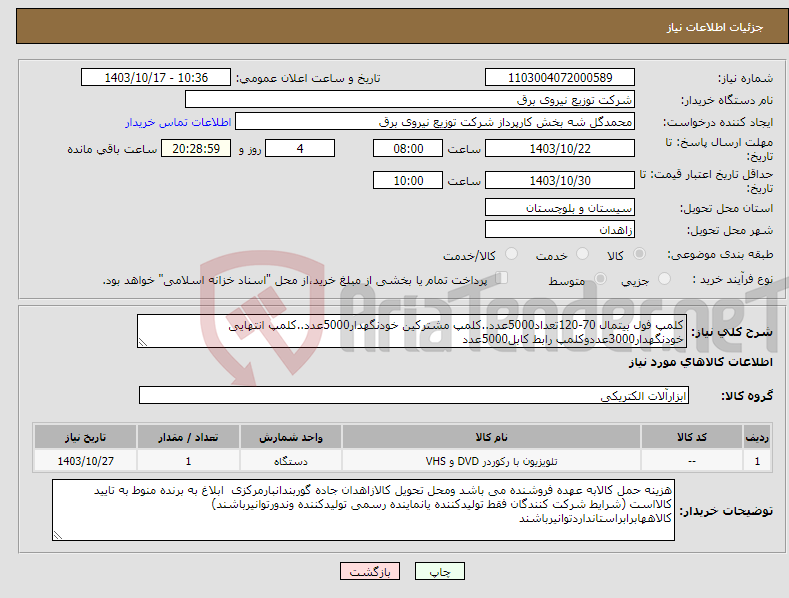Screen dimensions: 789x598
Task: Click the price validity date 1403/10/30
Action: [x=560, y=180]
